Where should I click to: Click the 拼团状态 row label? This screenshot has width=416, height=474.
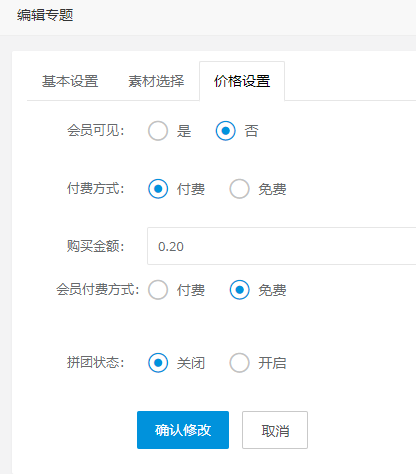tap(95, 362)
